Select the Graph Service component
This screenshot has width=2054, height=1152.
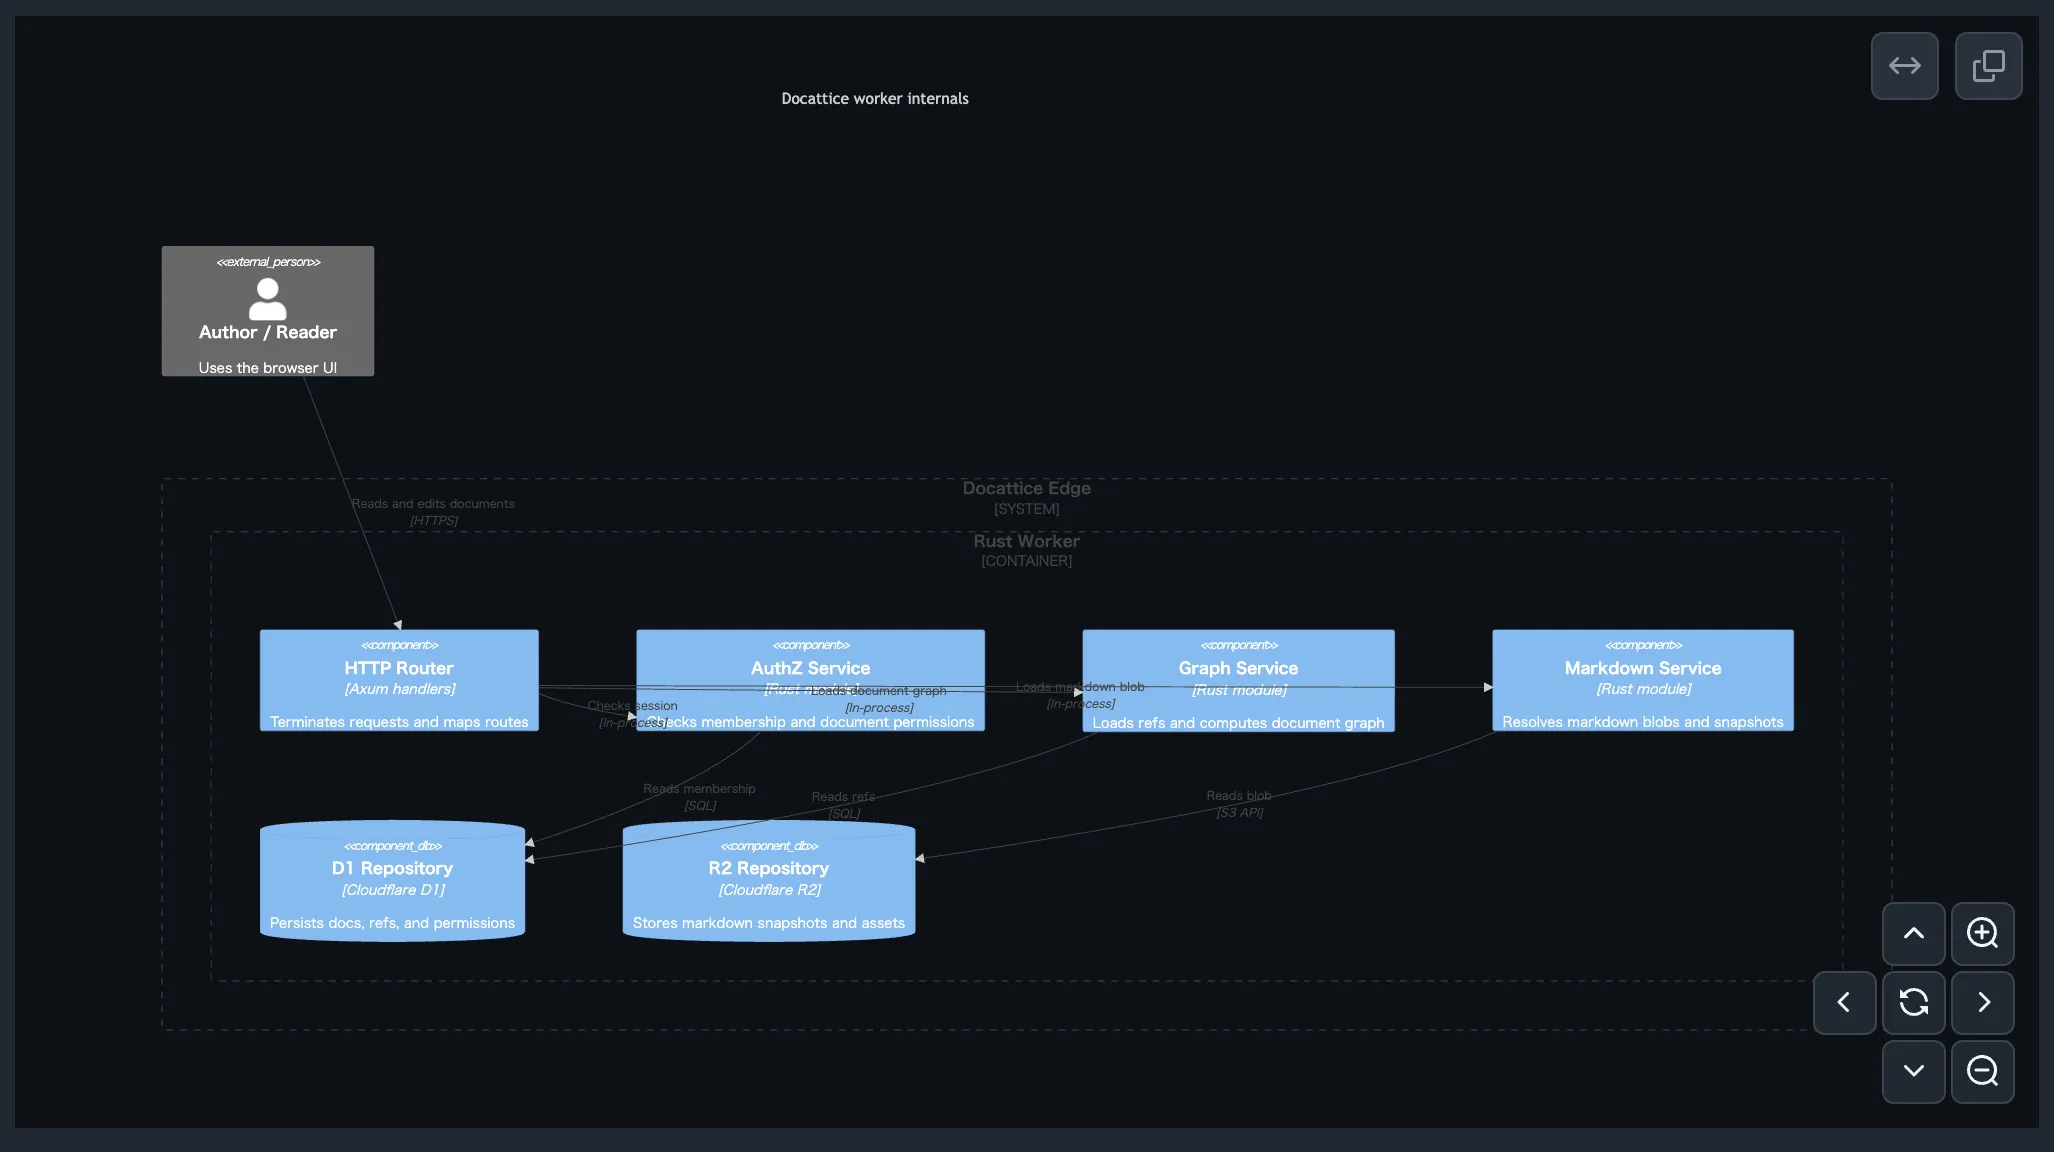coord(1237,680)
